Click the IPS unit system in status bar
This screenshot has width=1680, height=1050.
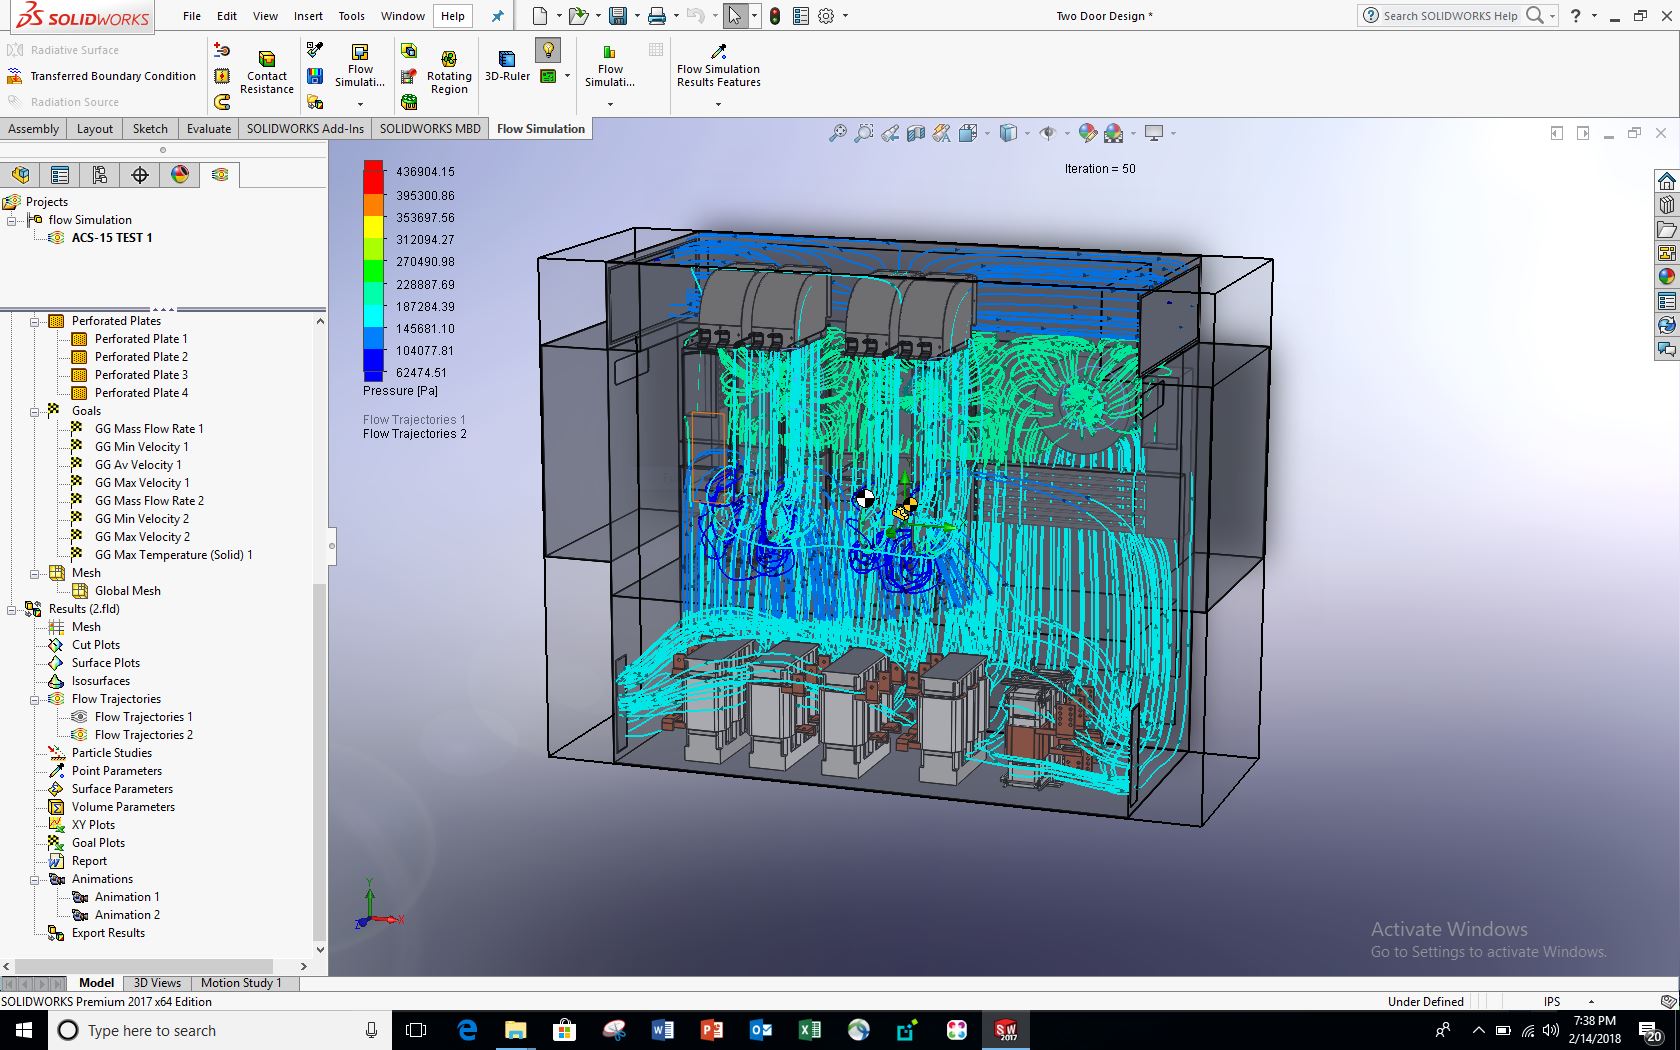(1552, 1002)
